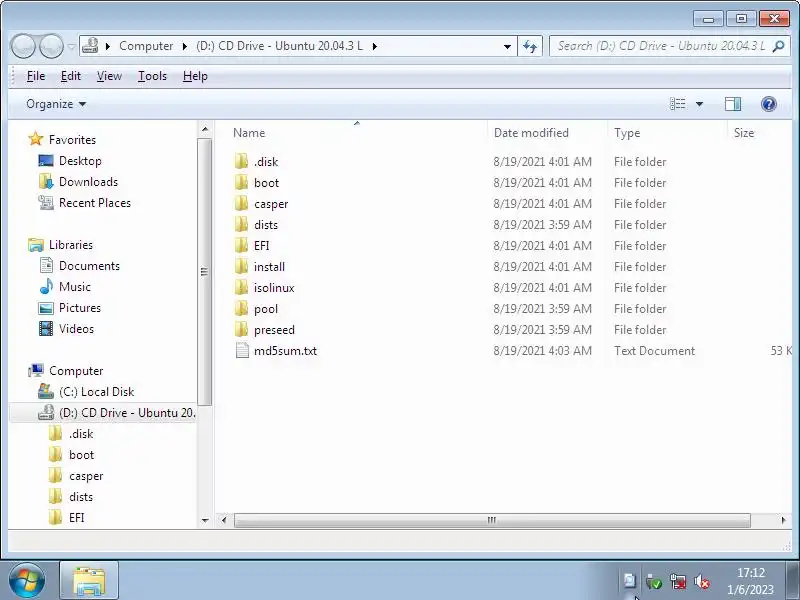Screen dimensions: 800x600
Task: Sort by the Type column header
Action: [627, 133]
